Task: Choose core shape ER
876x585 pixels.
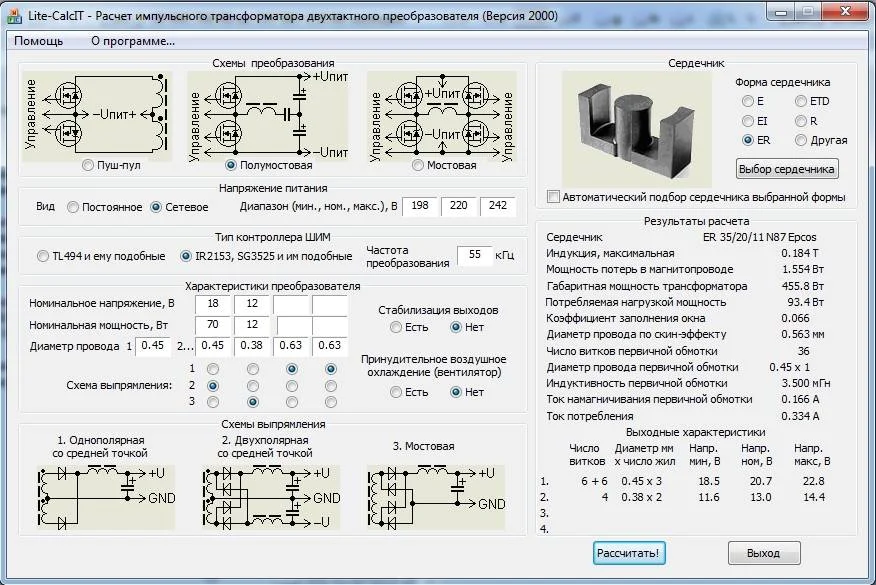Action: [x=748, y=140]
